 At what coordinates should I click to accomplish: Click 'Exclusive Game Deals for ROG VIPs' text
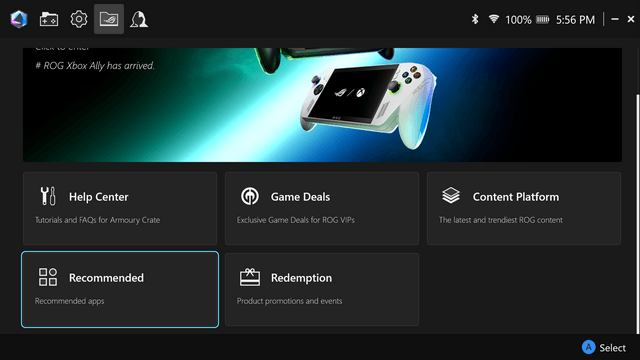296,220
